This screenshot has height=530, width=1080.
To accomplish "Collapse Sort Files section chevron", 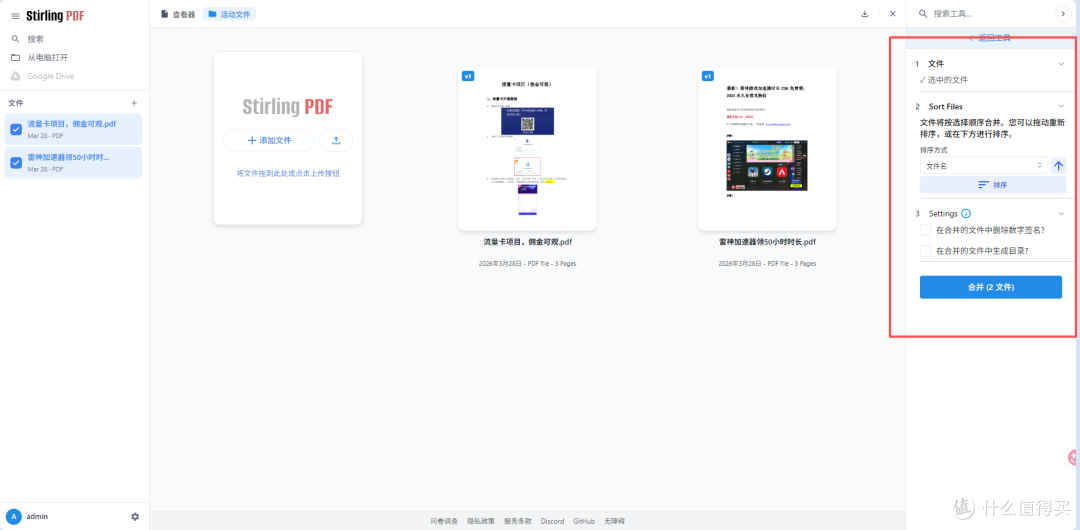I will click(1061, 107).
